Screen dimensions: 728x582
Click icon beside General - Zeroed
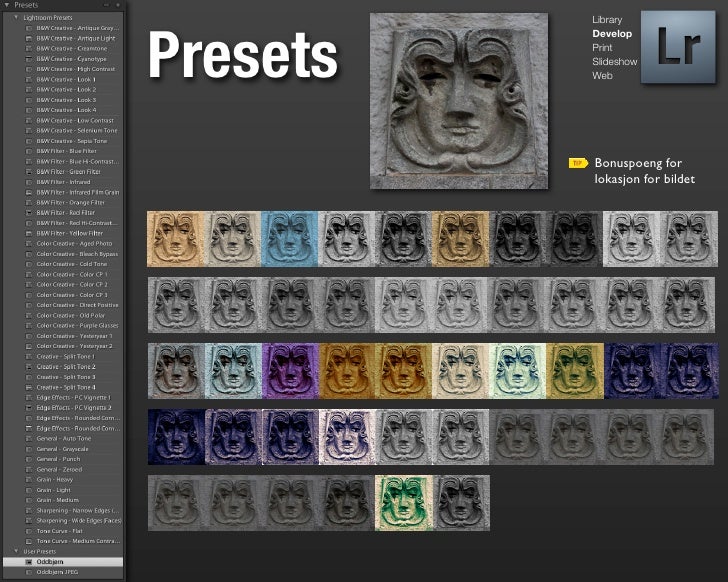point(29,469)
